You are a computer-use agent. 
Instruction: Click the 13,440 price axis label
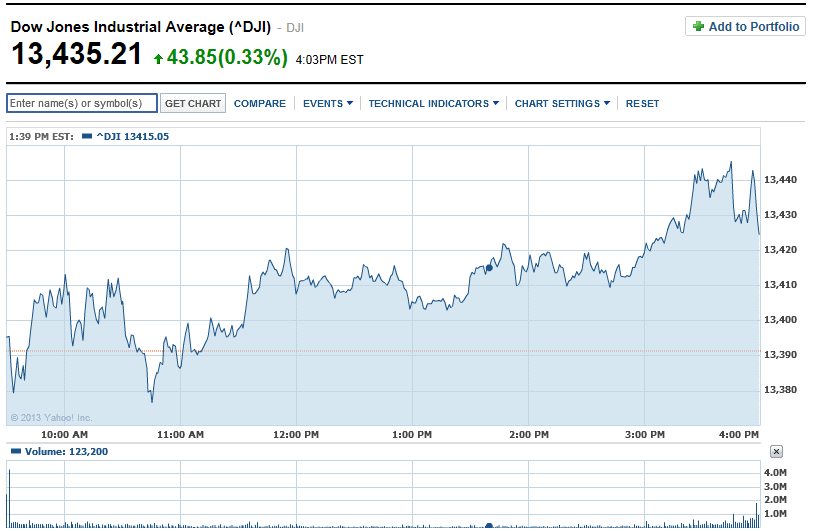pyautogui.click(x=780, y=179)
